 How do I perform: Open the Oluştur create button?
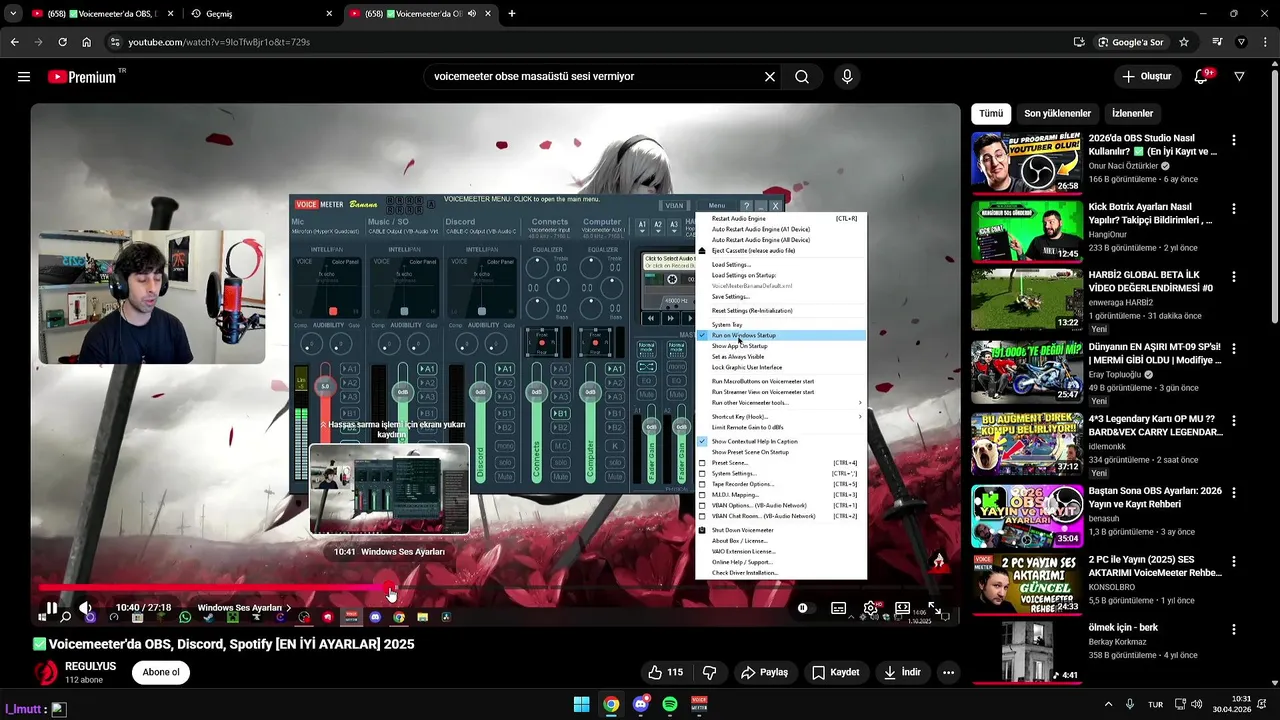[1146, 77]
